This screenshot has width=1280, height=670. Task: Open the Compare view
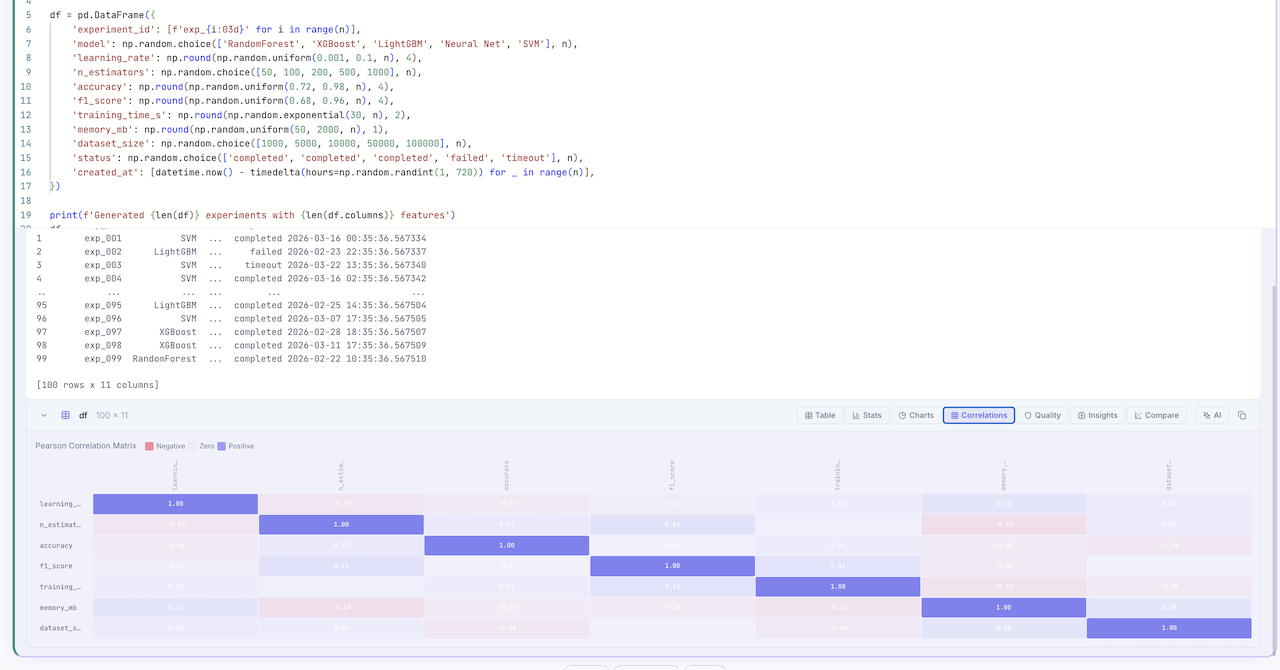[x=1156, y=415]
